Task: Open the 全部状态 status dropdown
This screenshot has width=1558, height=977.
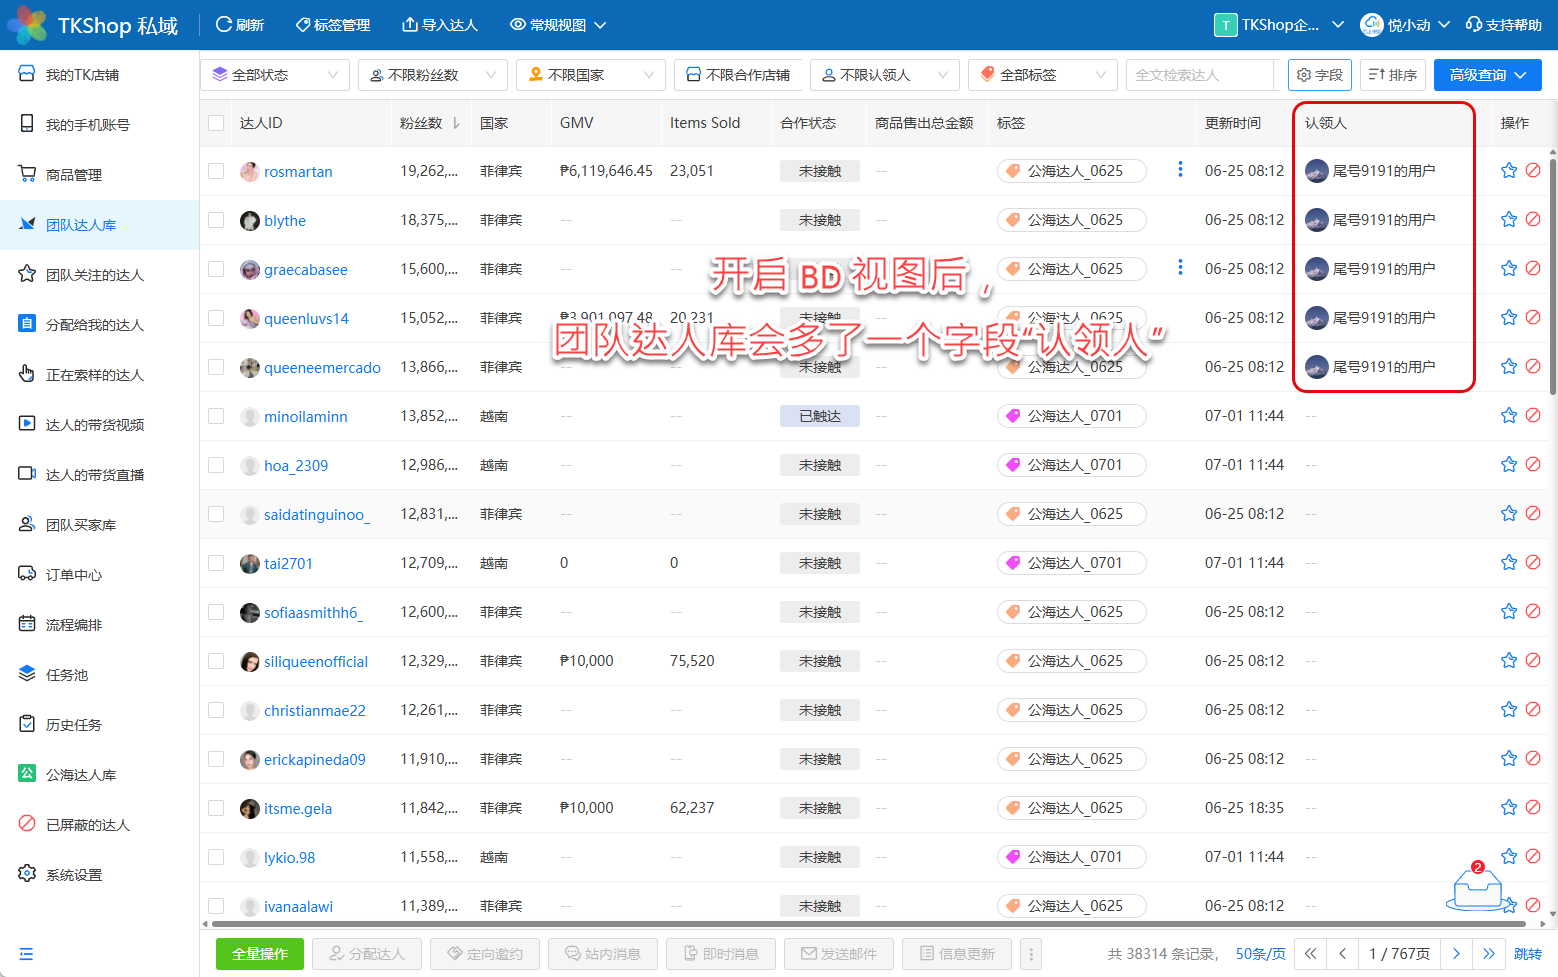Action: pyautogui.click(x=275, y=75)
